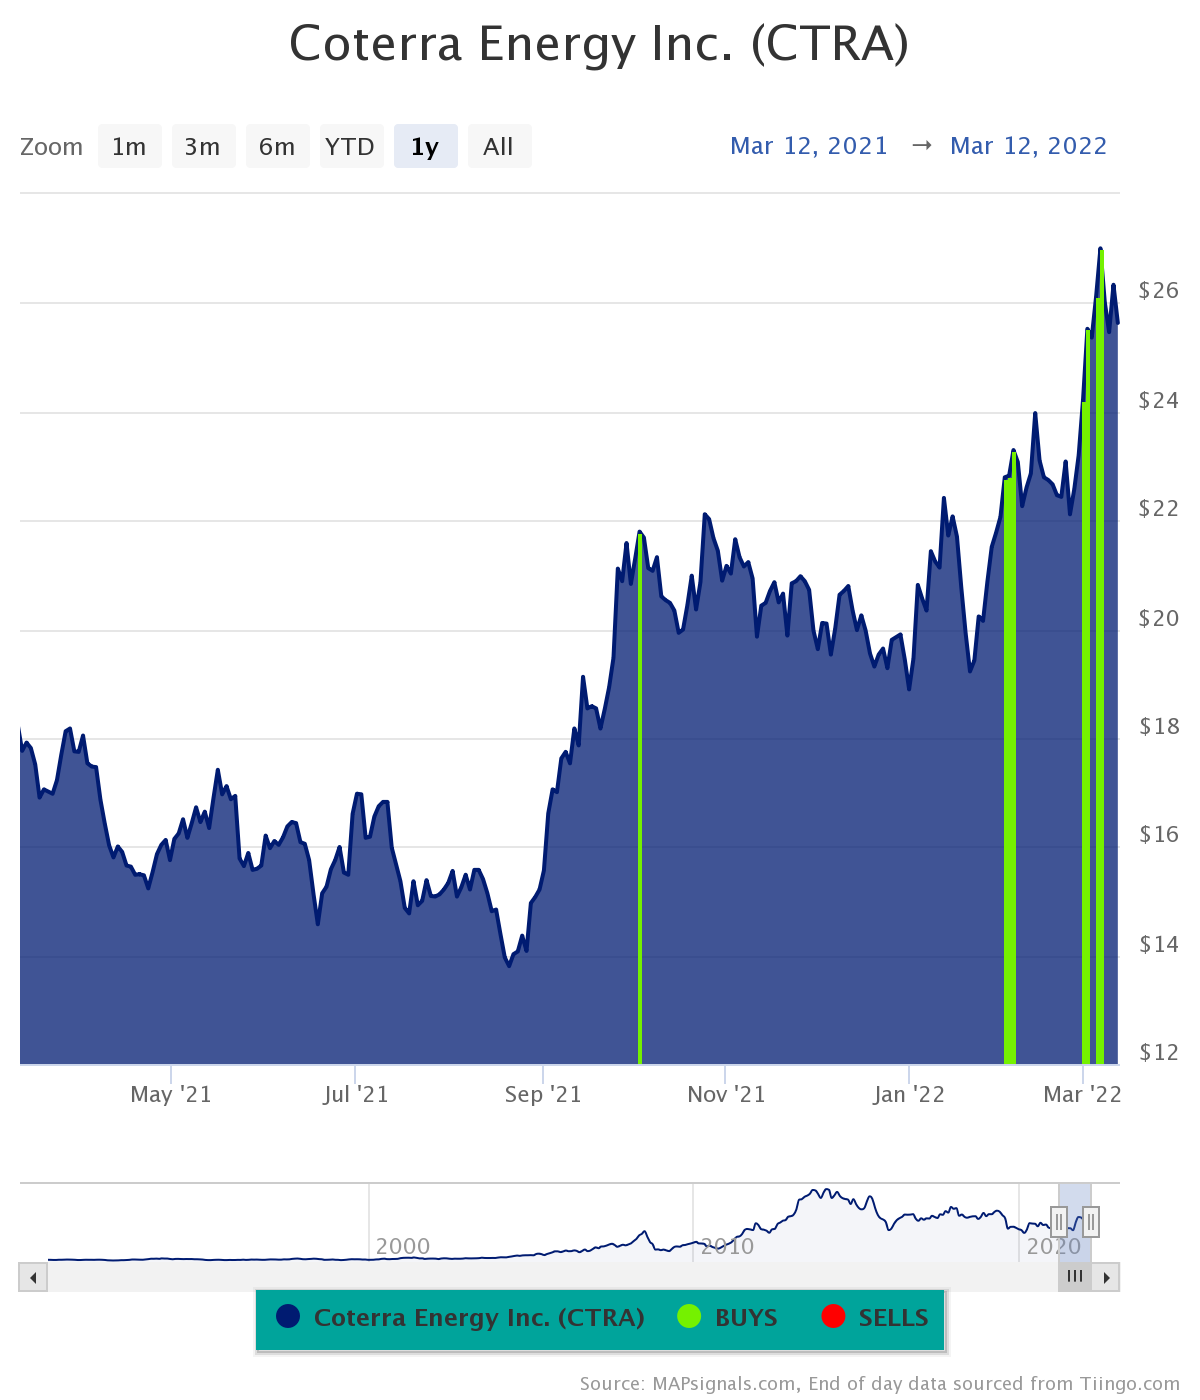This screenshot has width=1200, height=1400.
Task: Click the dark blue CTRA legend dot
Action: click(288, 1317)
